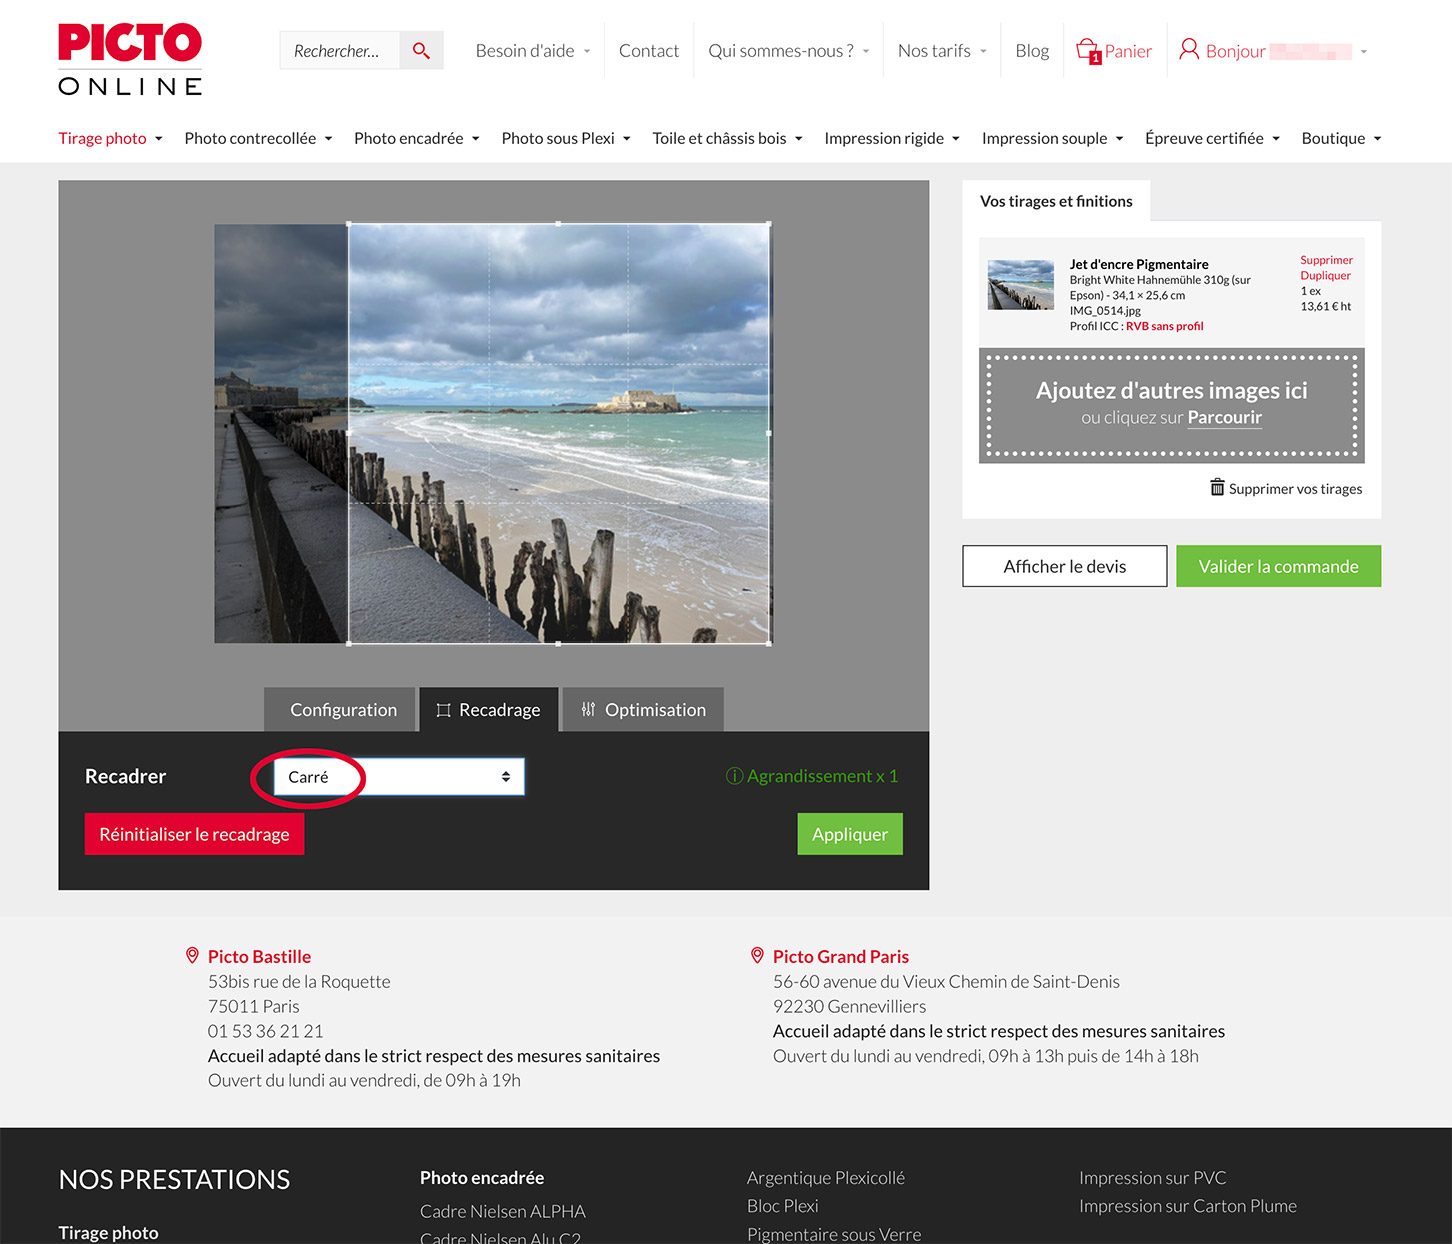Select the Recadrage tab
The width and height of the screenshot is (1452, 1244).
pyautogui.click(x=489, y=710)
